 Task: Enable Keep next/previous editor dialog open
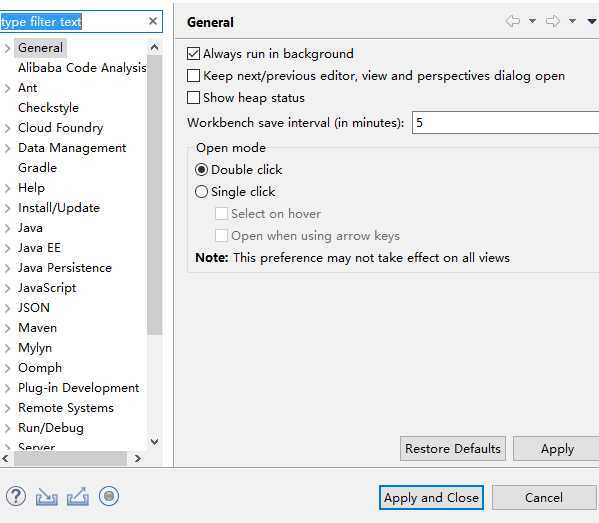[193, 76]
